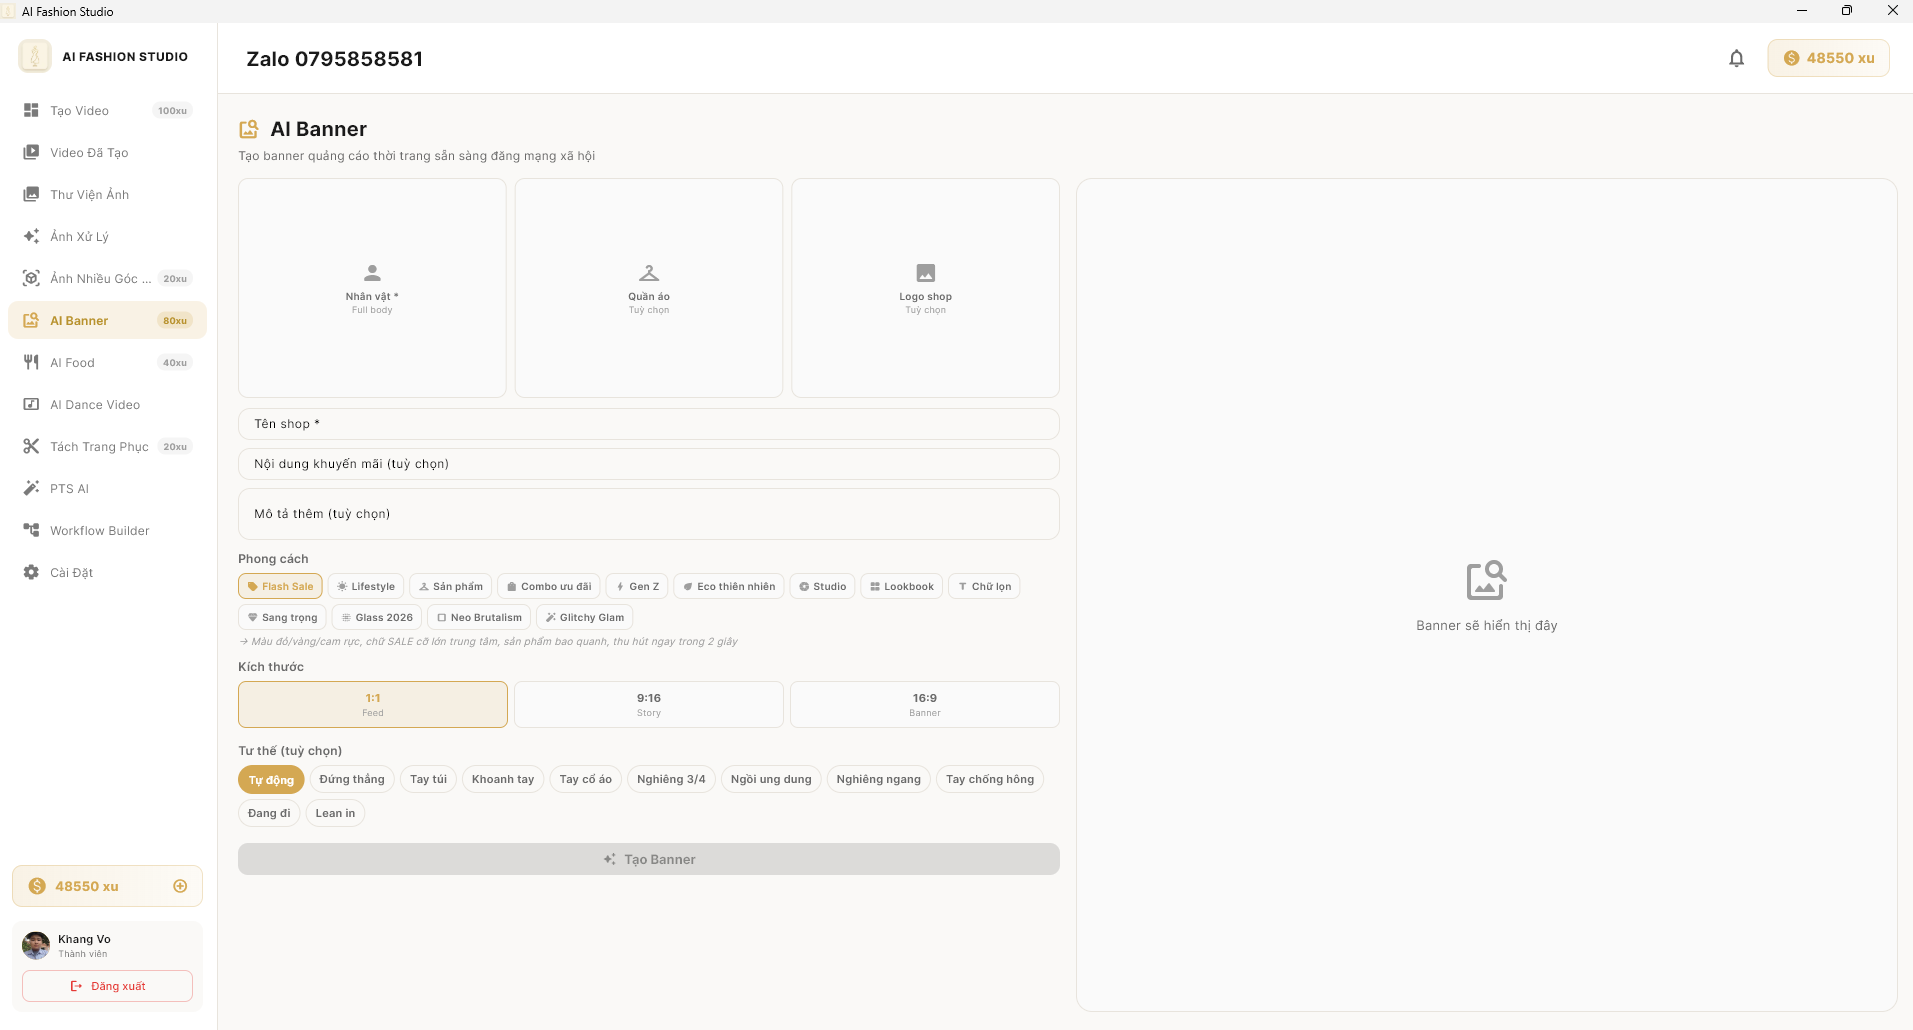The height and width of the screenshot is (1030, 1913).
Task: Select the 9:16 Story size option
Action: (x=648, y=704)
